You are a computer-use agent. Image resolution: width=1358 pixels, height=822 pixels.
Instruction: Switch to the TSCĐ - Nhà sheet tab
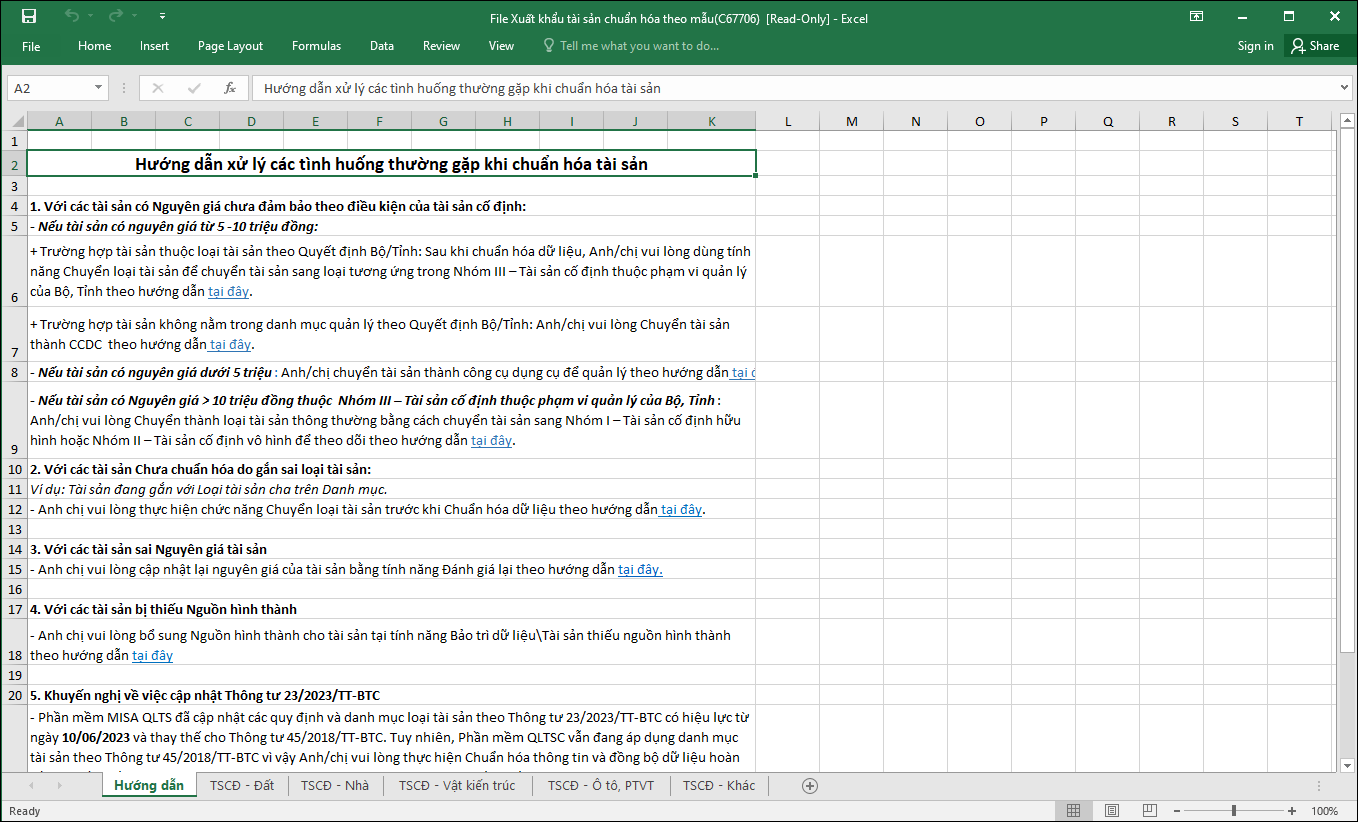pyautogui.click(x=335, y=785)
